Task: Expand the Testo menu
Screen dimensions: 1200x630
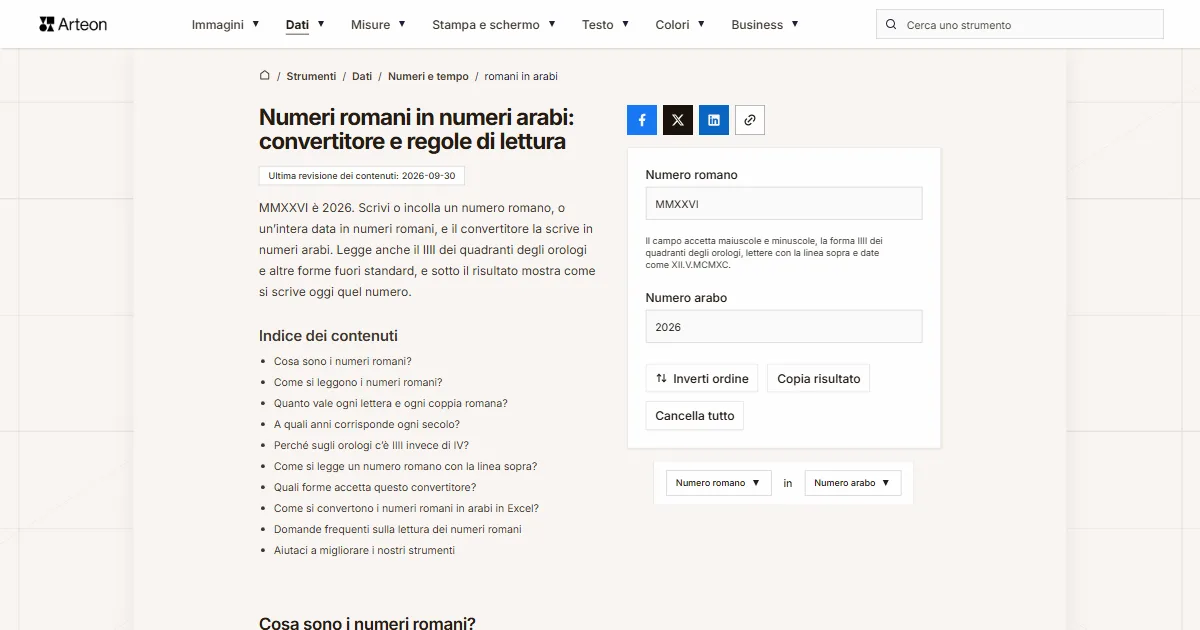Action: 606,25
